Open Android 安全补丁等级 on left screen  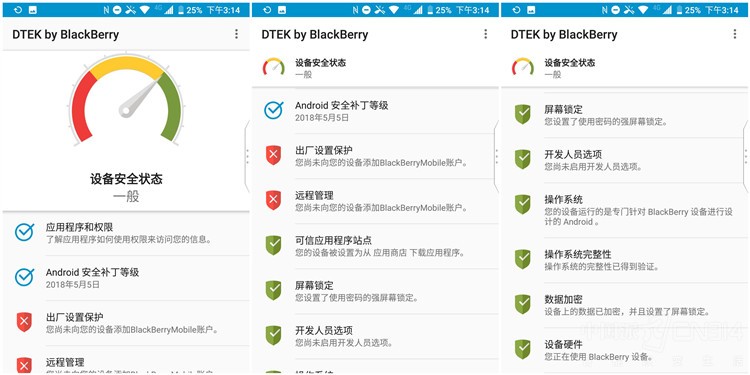pos(126,278)
